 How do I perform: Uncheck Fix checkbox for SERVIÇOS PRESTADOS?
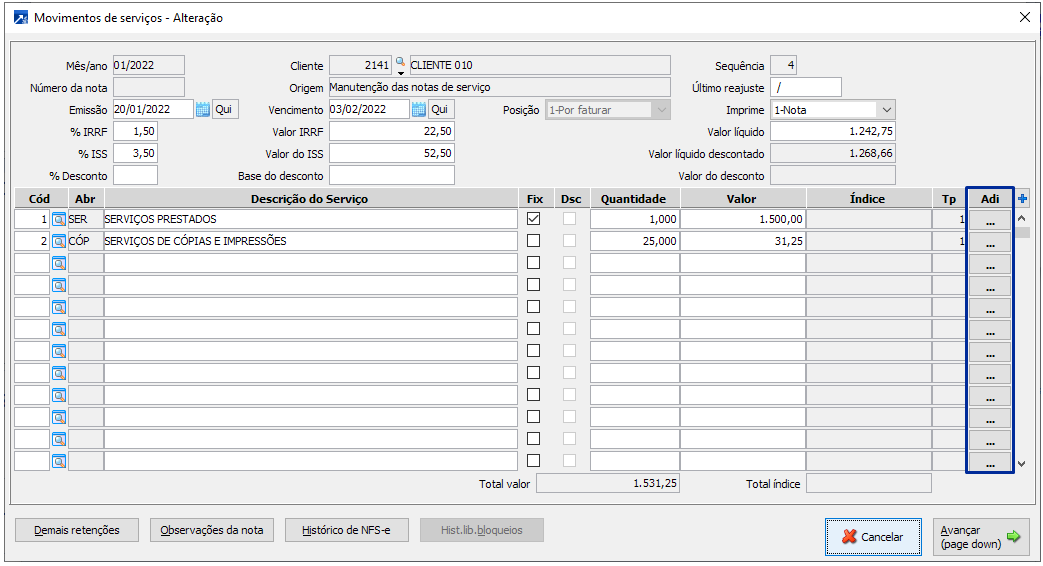point(534,219)
